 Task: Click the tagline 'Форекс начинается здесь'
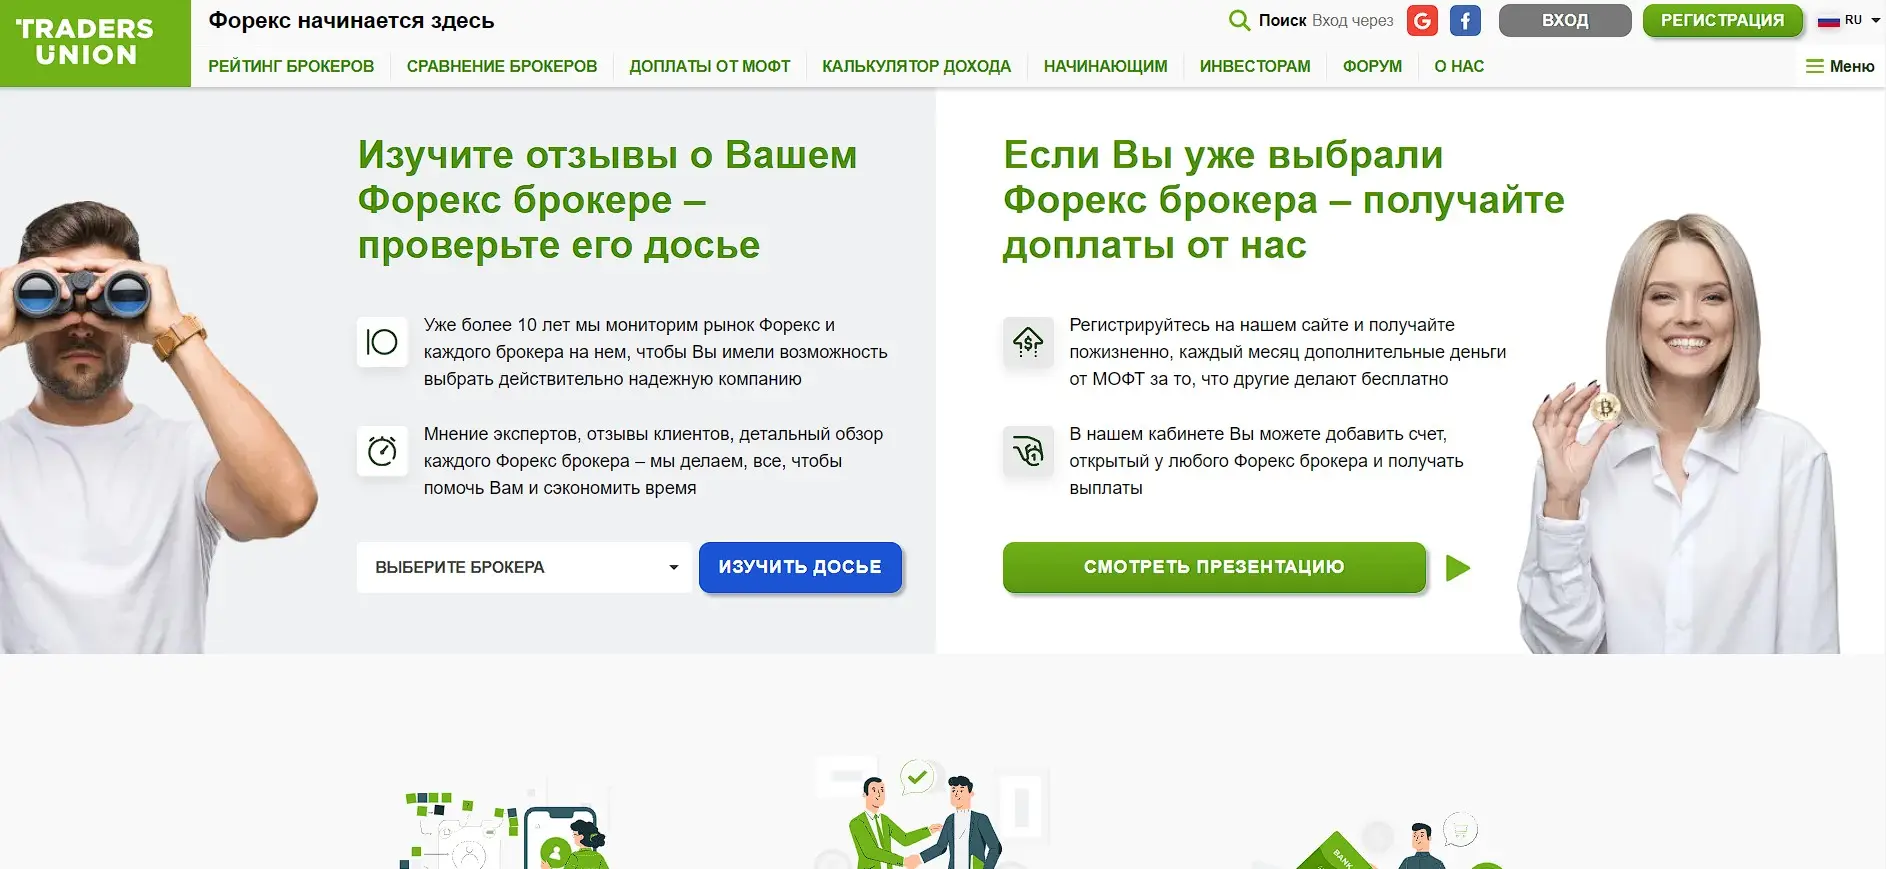coord(351,20)
